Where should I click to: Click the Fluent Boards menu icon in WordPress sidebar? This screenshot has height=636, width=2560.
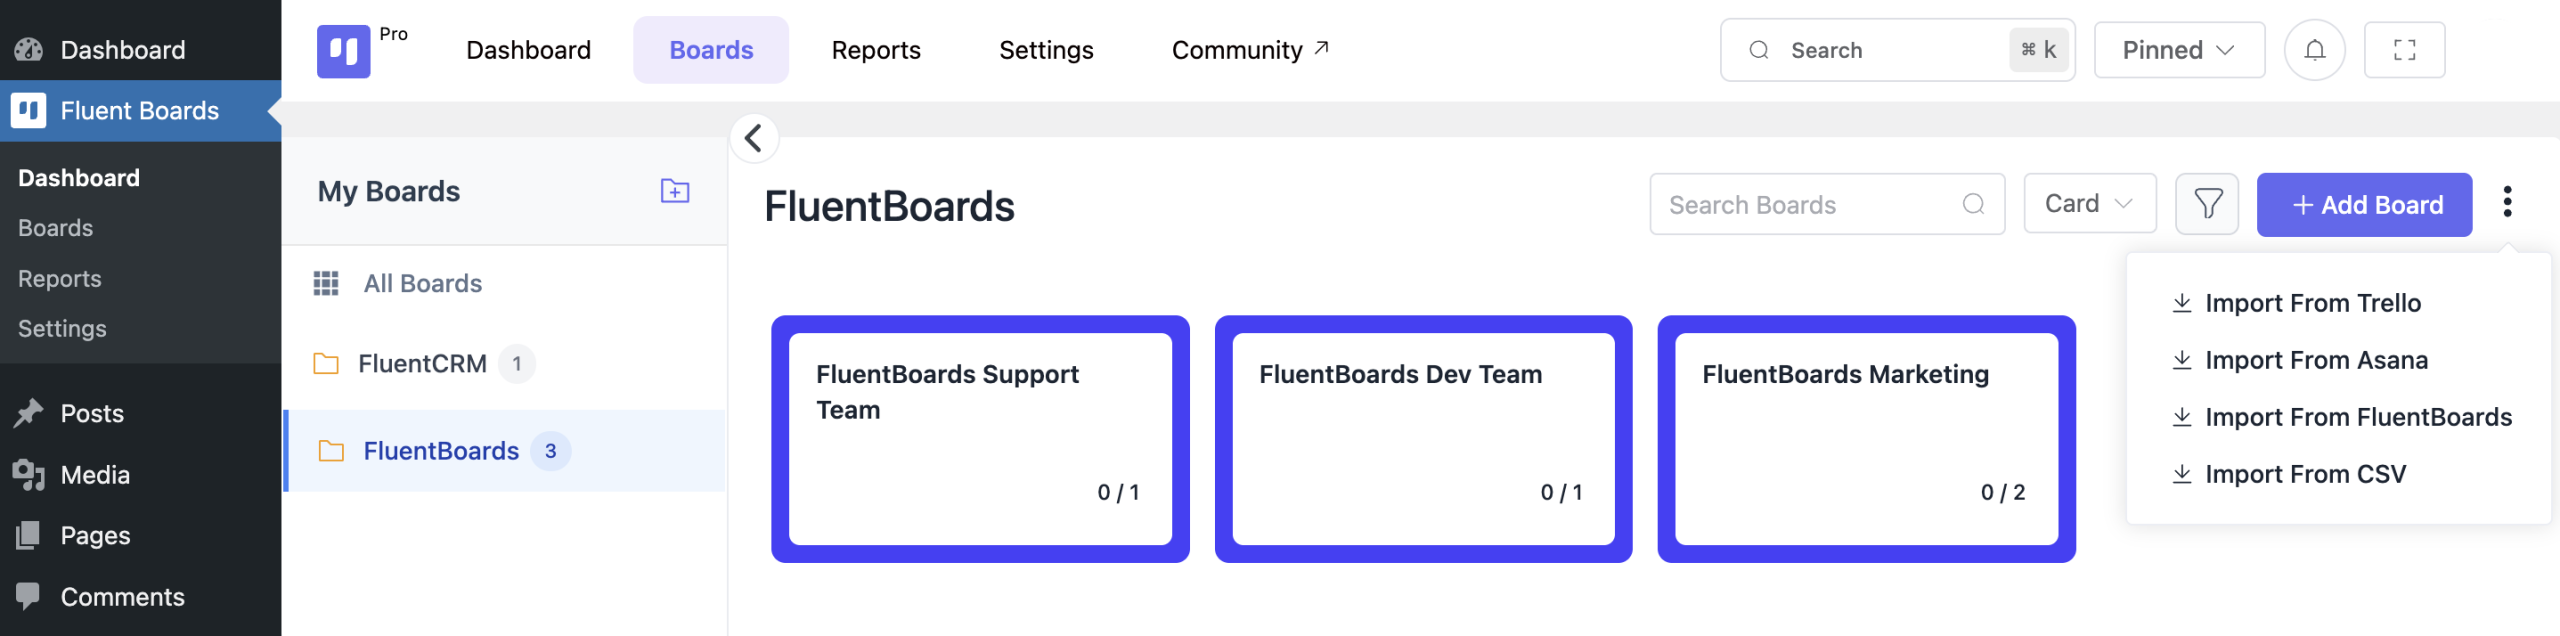pyautogui.click(x=29, y=110)
